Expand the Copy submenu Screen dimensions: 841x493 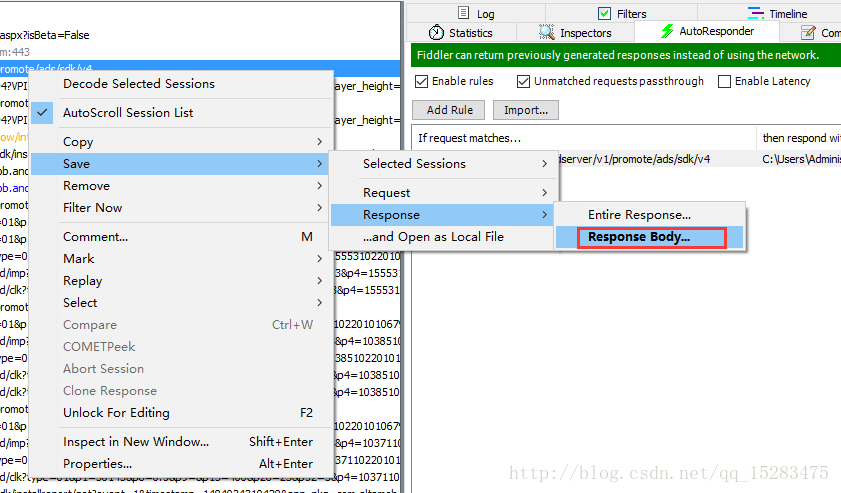pyautogui.click(x=181, y=142)
